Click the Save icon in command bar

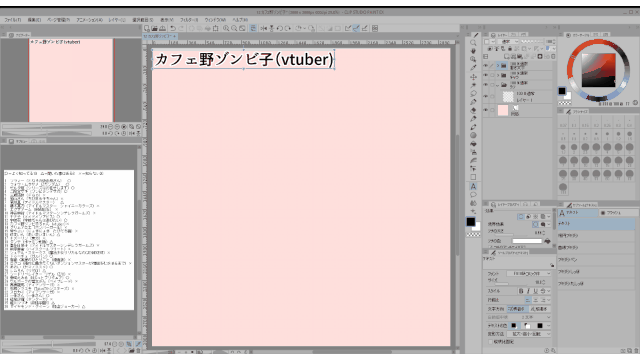[x=162, y=29]
